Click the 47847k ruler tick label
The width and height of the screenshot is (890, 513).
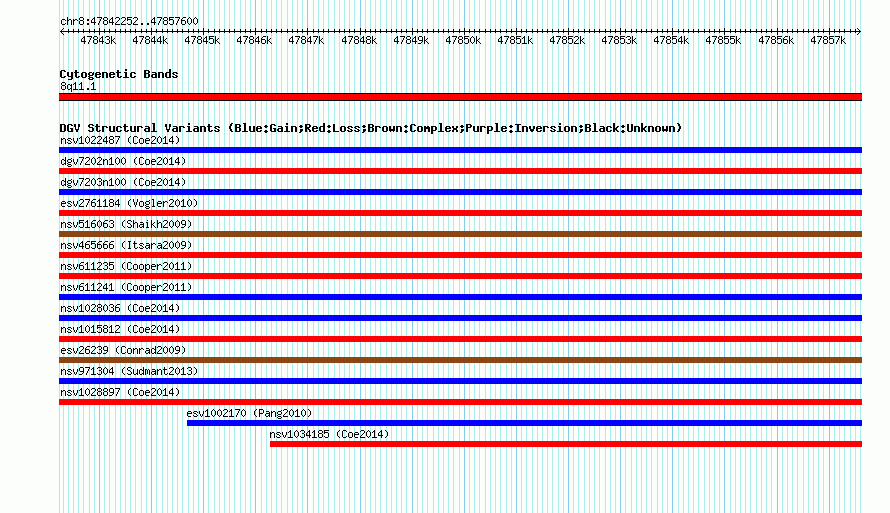(307, 40)
